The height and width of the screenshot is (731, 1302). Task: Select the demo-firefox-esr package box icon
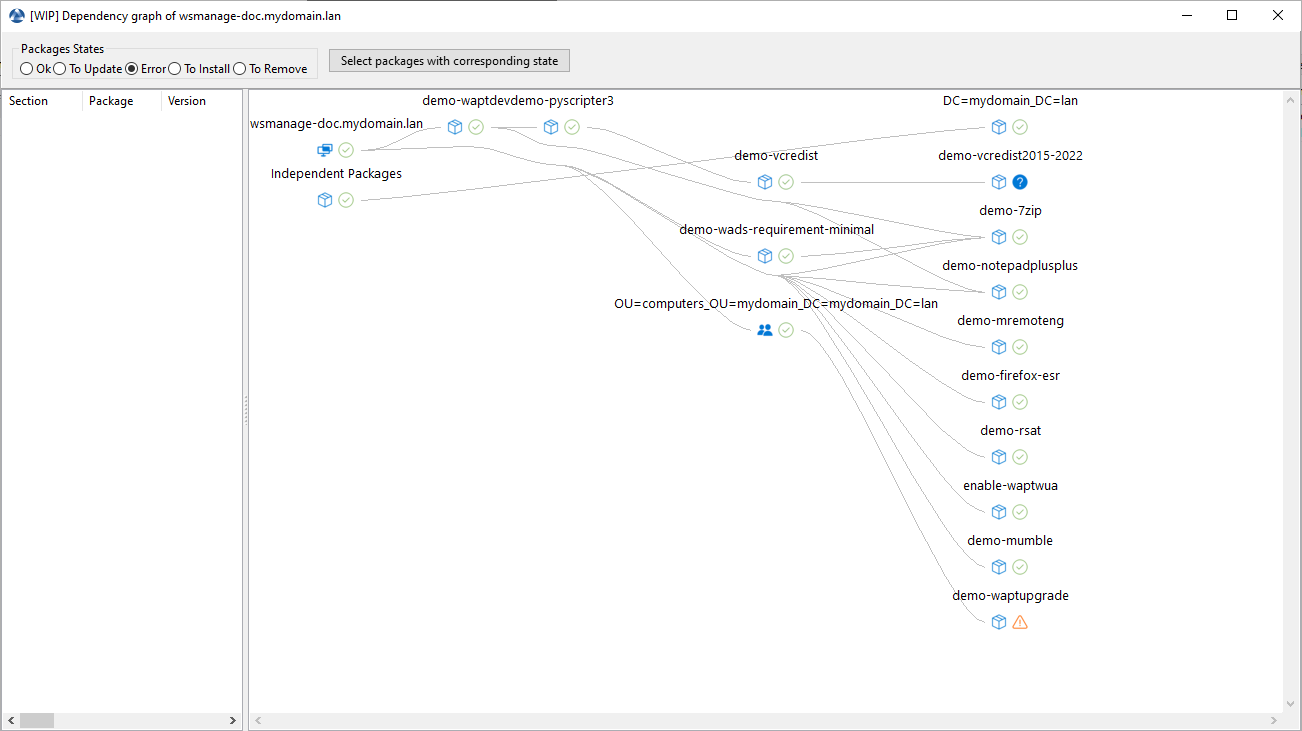tap(998, 402)
